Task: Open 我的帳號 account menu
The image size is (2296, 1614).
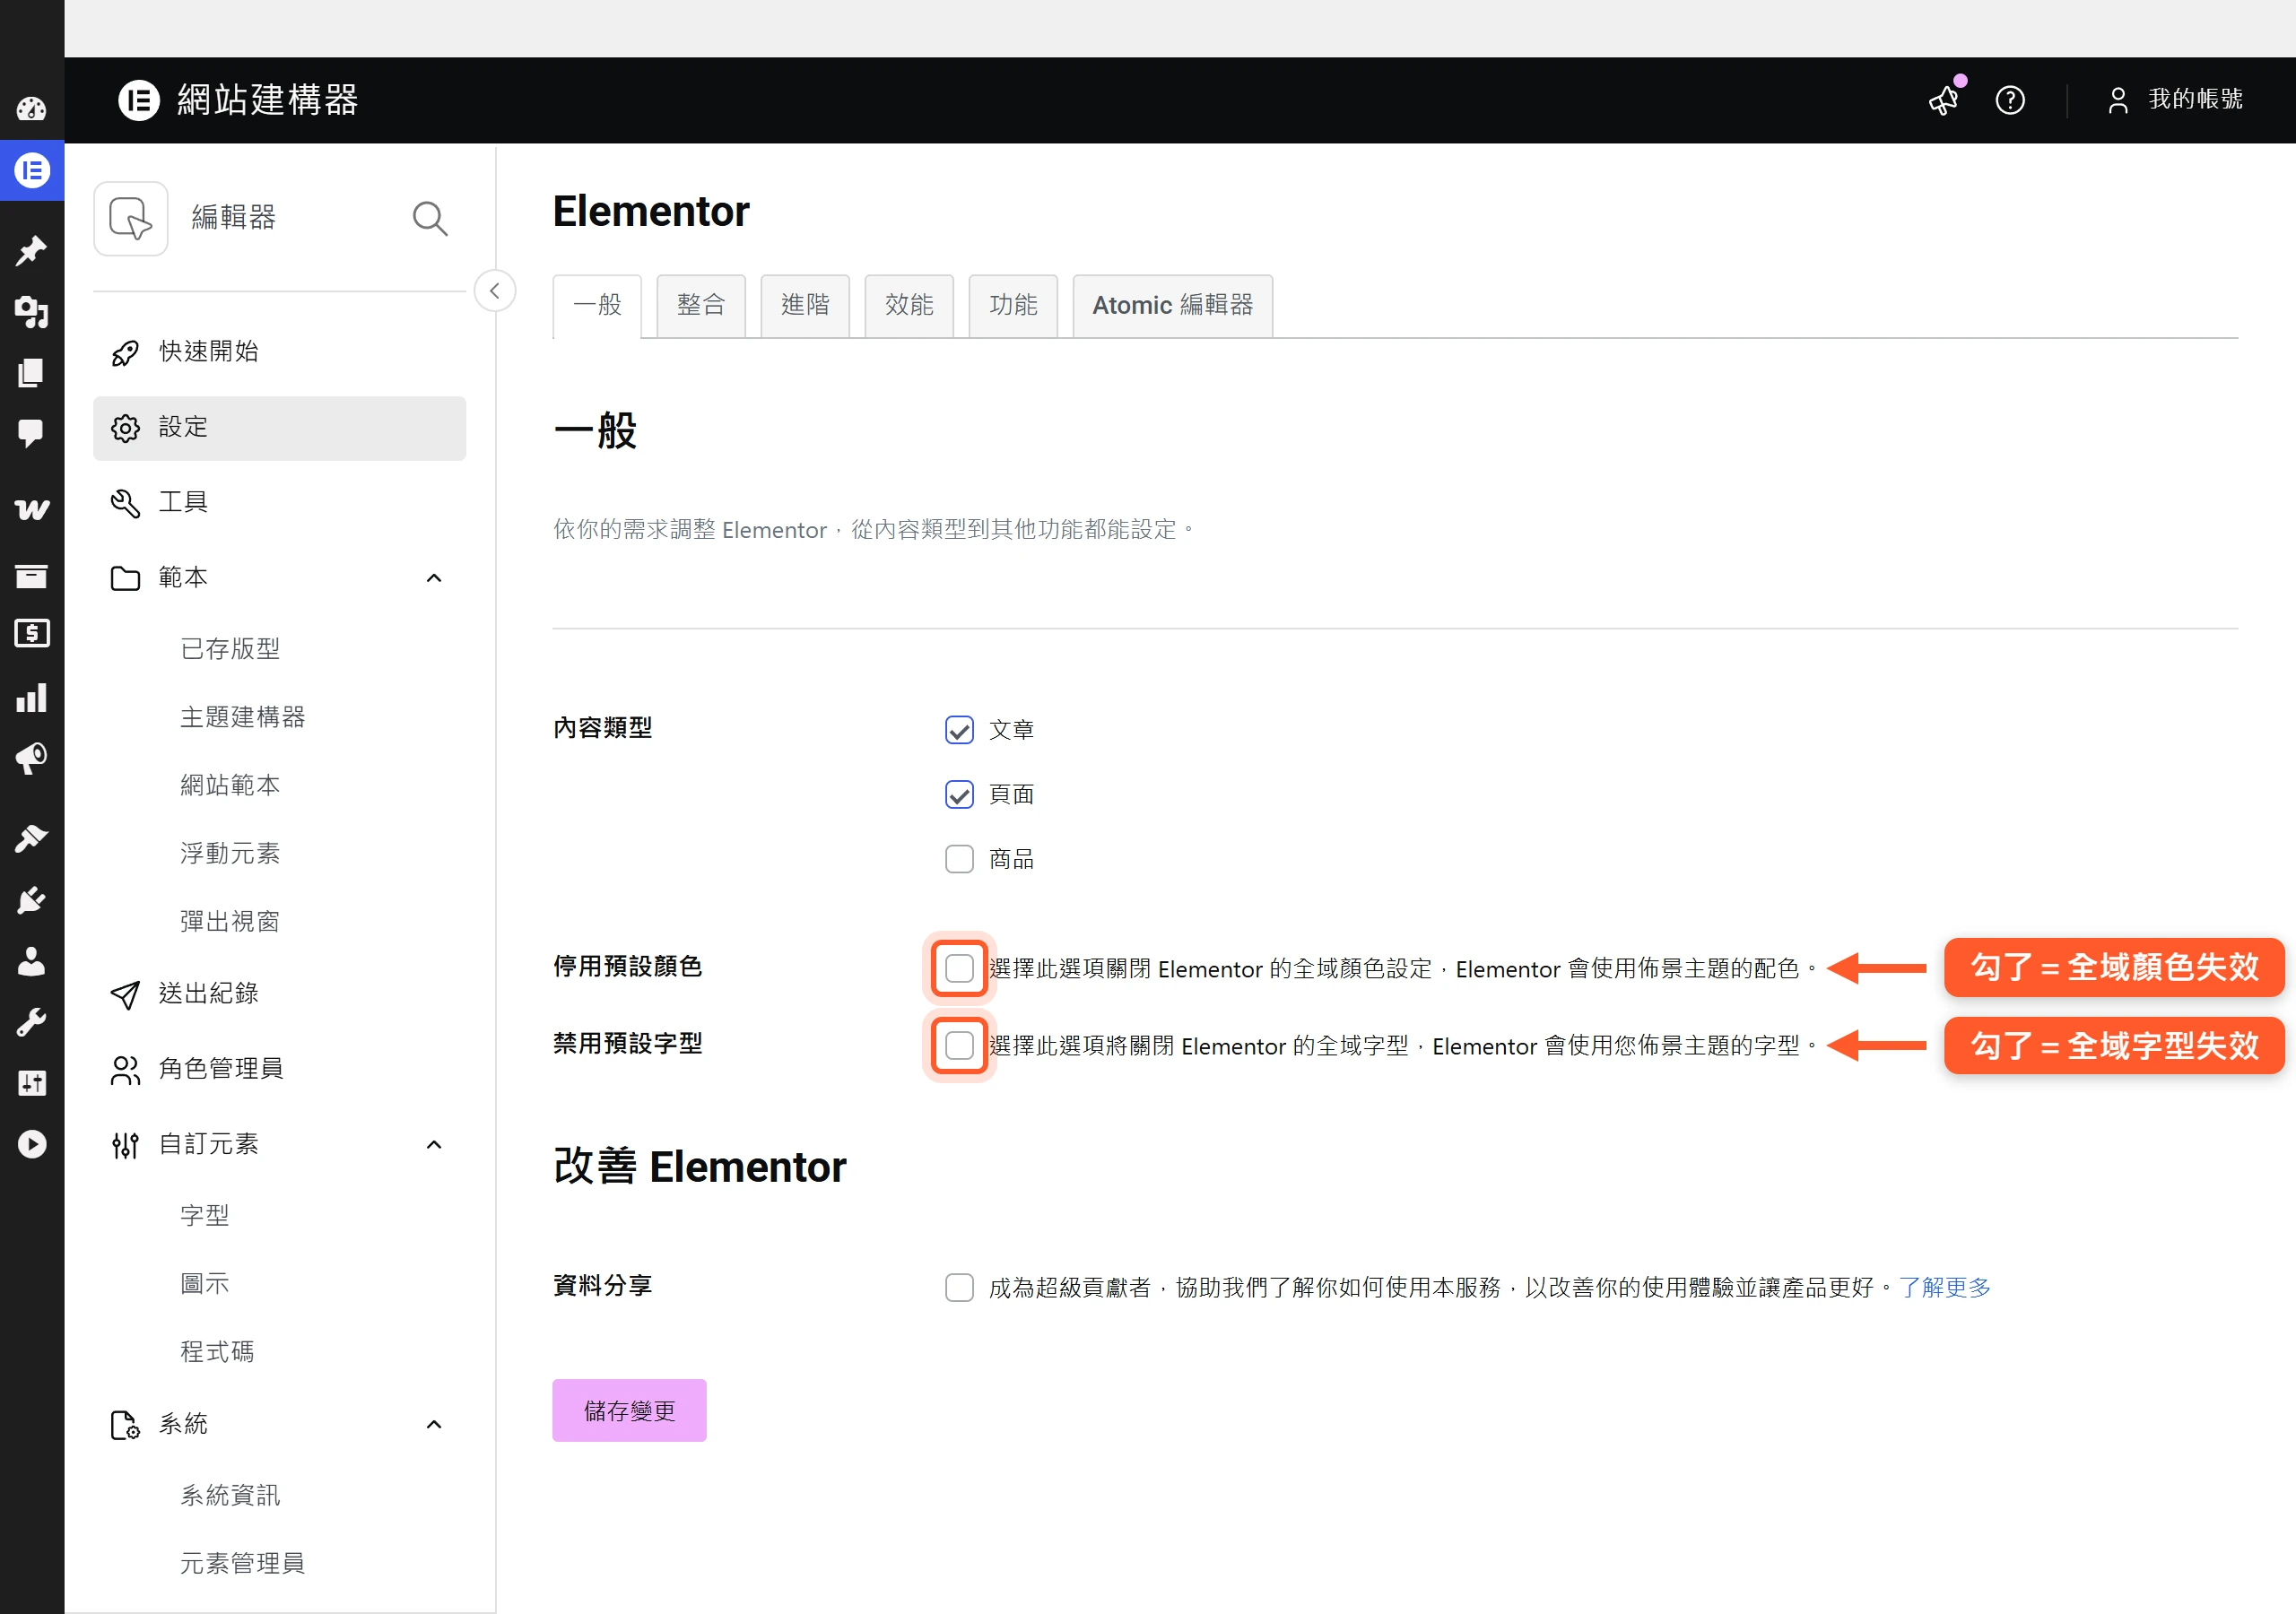Action: [2174, 99]
